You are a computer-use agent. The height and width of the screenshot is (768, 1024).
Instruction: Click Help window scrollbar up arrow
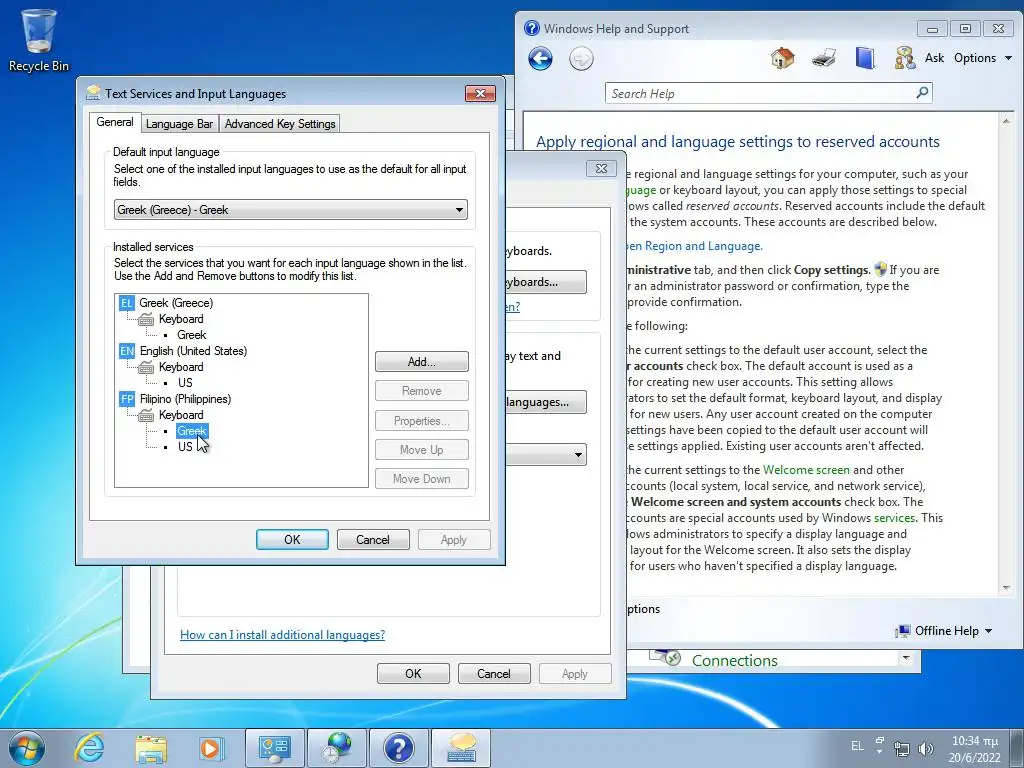(1006, 121)
